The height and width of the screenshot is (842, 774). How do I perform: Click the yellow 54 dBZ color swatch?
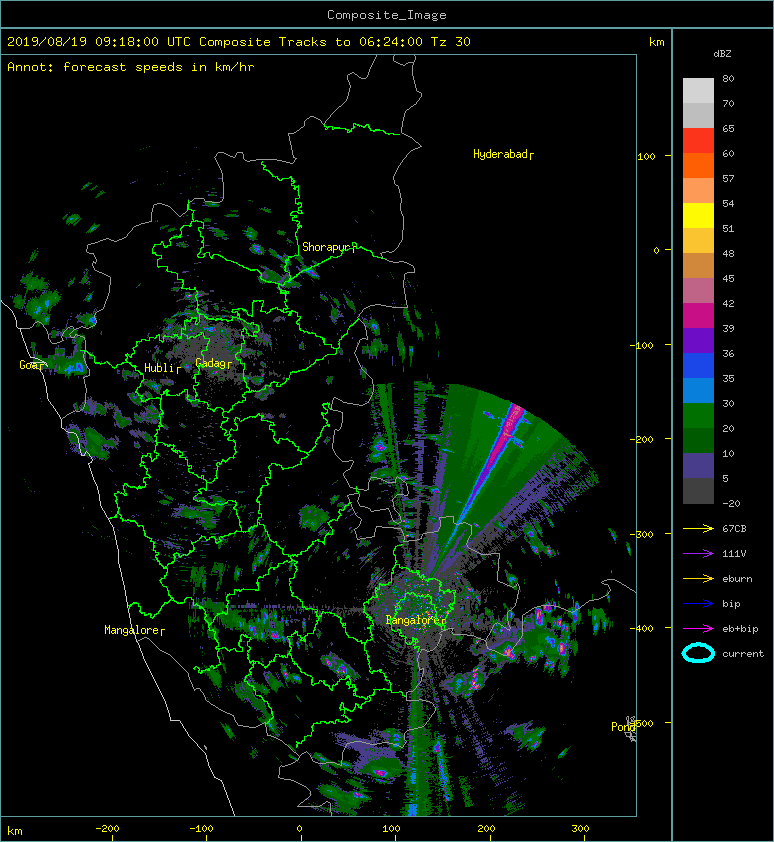pyautogui.click(x=698, y=215)
